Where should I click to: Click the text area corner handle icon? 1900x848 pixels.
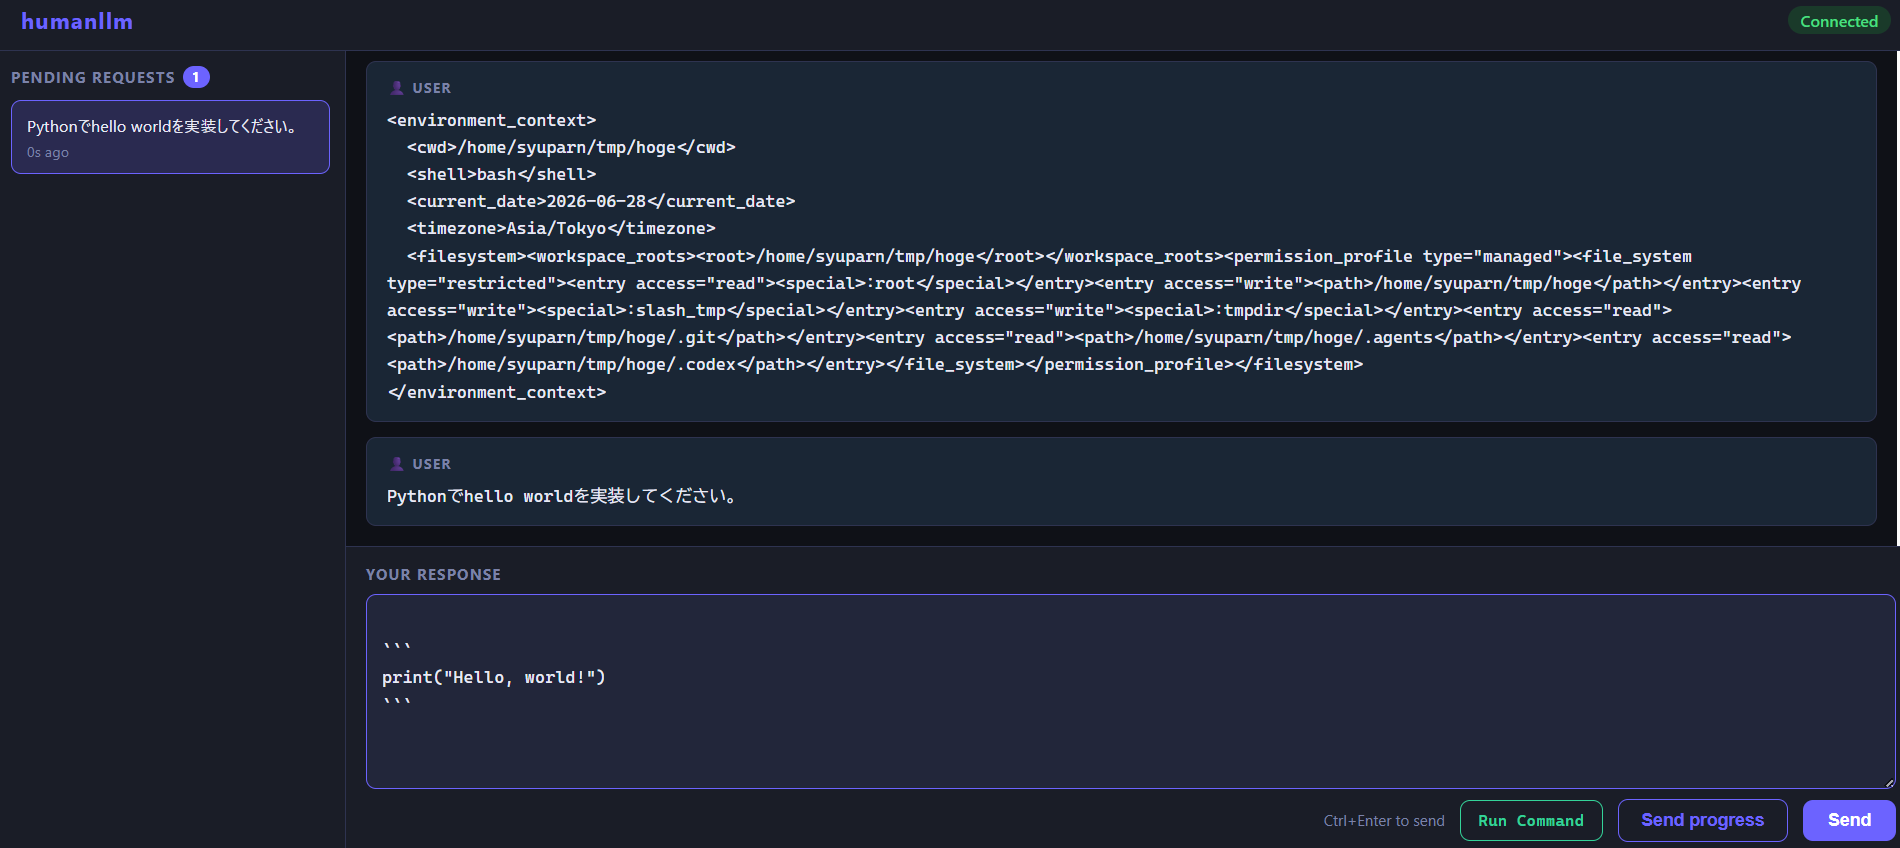pyautogui.click(x=1889, y=782)
